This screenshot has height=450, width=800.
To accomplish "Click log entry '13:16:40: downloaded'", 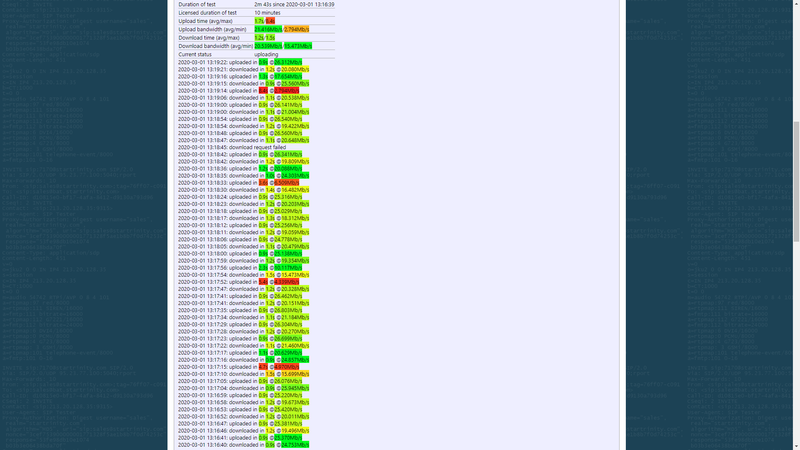I will click(243, 445).
